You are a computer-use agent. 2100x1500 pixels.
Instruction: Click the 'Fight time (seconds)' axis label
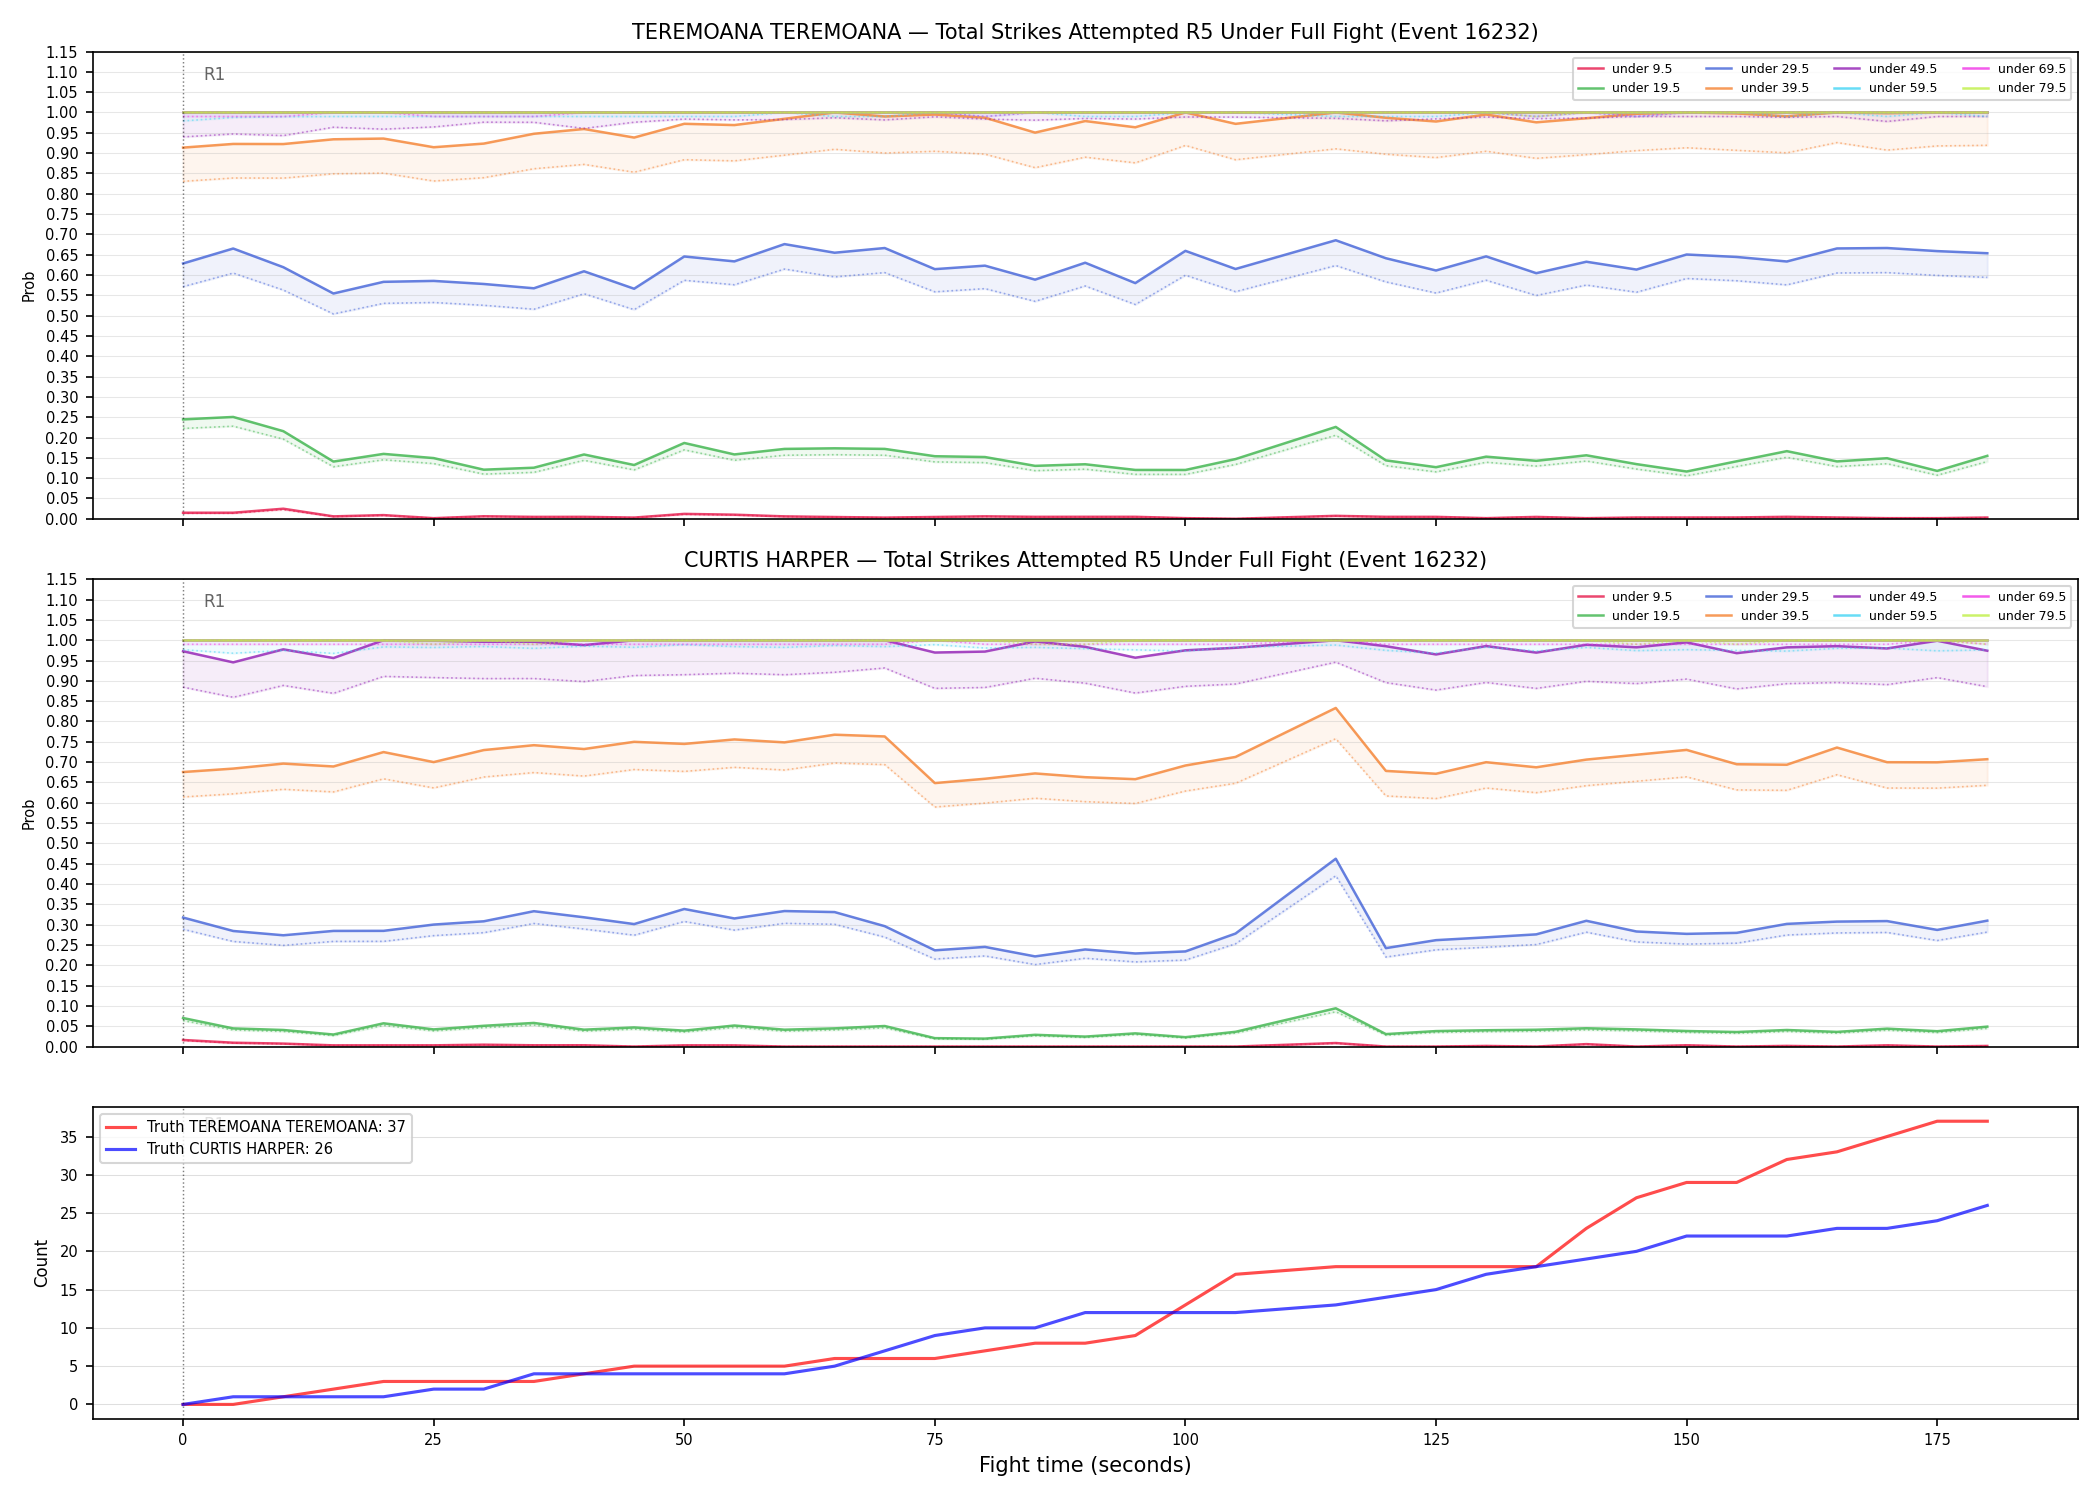pyautogui.click(x=1085, y=1465)
